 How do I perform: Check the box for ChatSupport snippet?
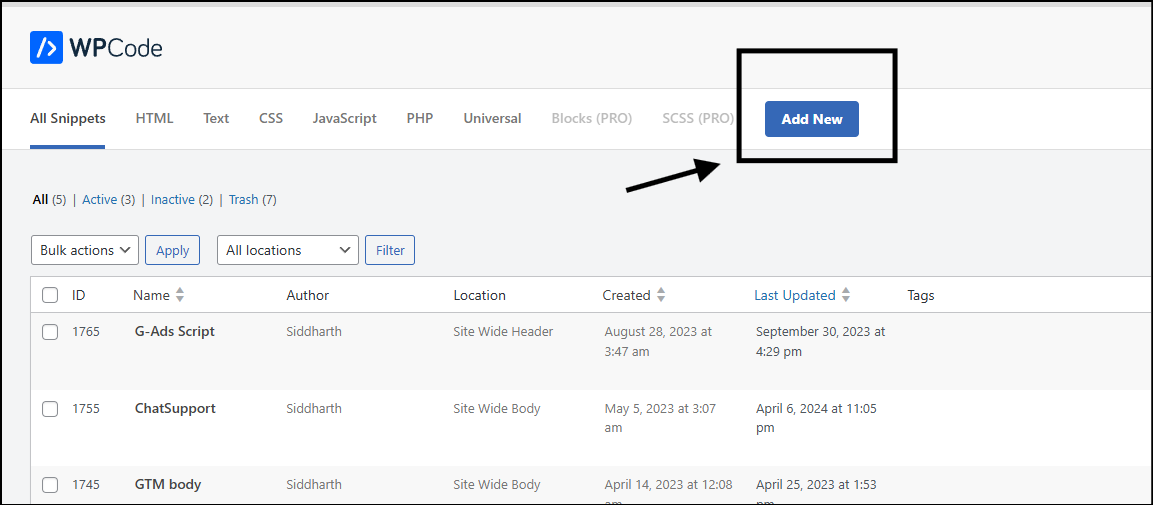(50, 409)
